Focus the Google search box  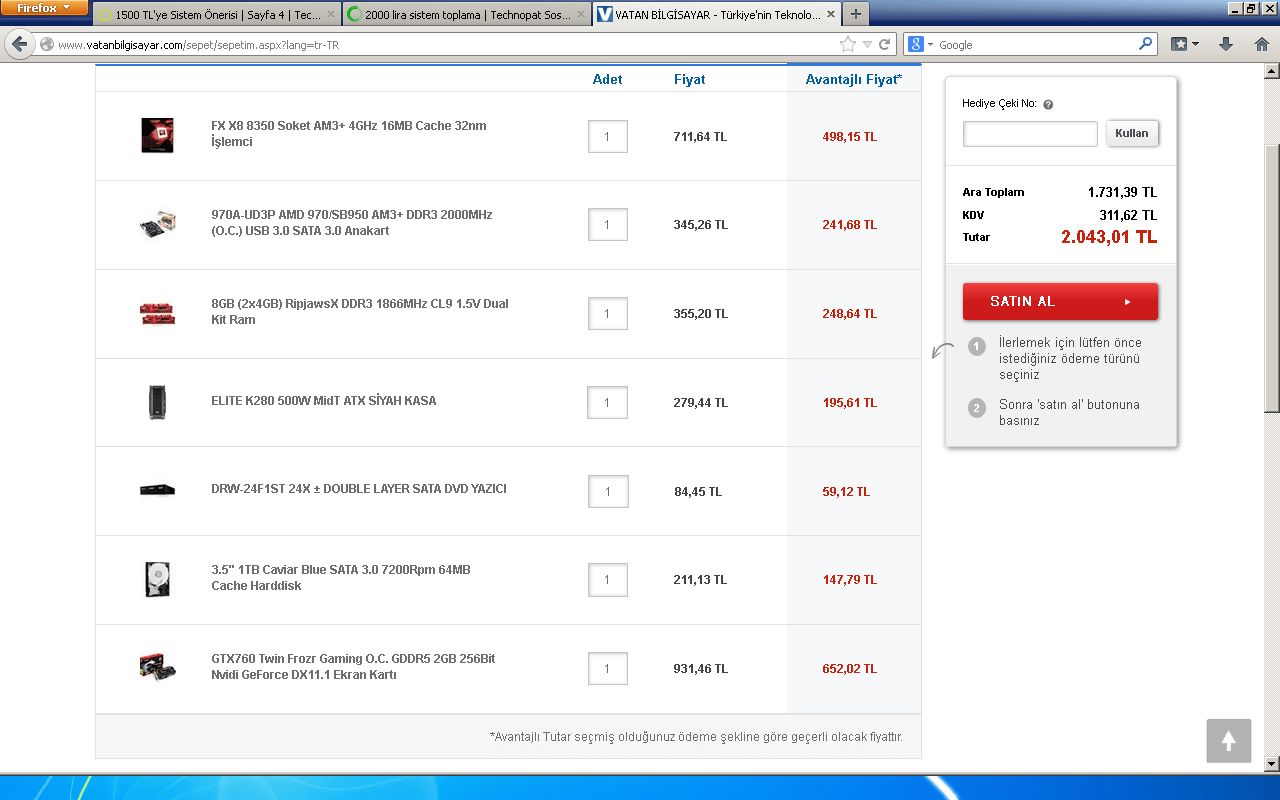tap(1035, 45)
